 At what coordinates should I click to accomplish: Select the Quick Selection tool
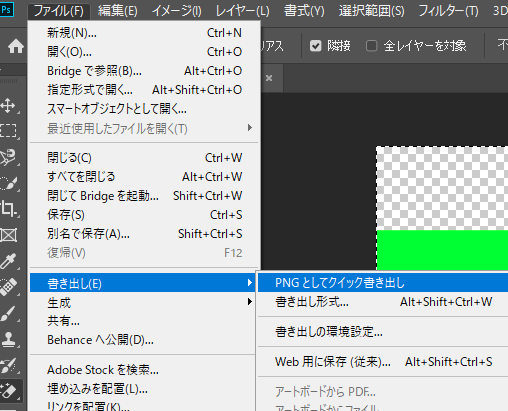coord(8,183)
